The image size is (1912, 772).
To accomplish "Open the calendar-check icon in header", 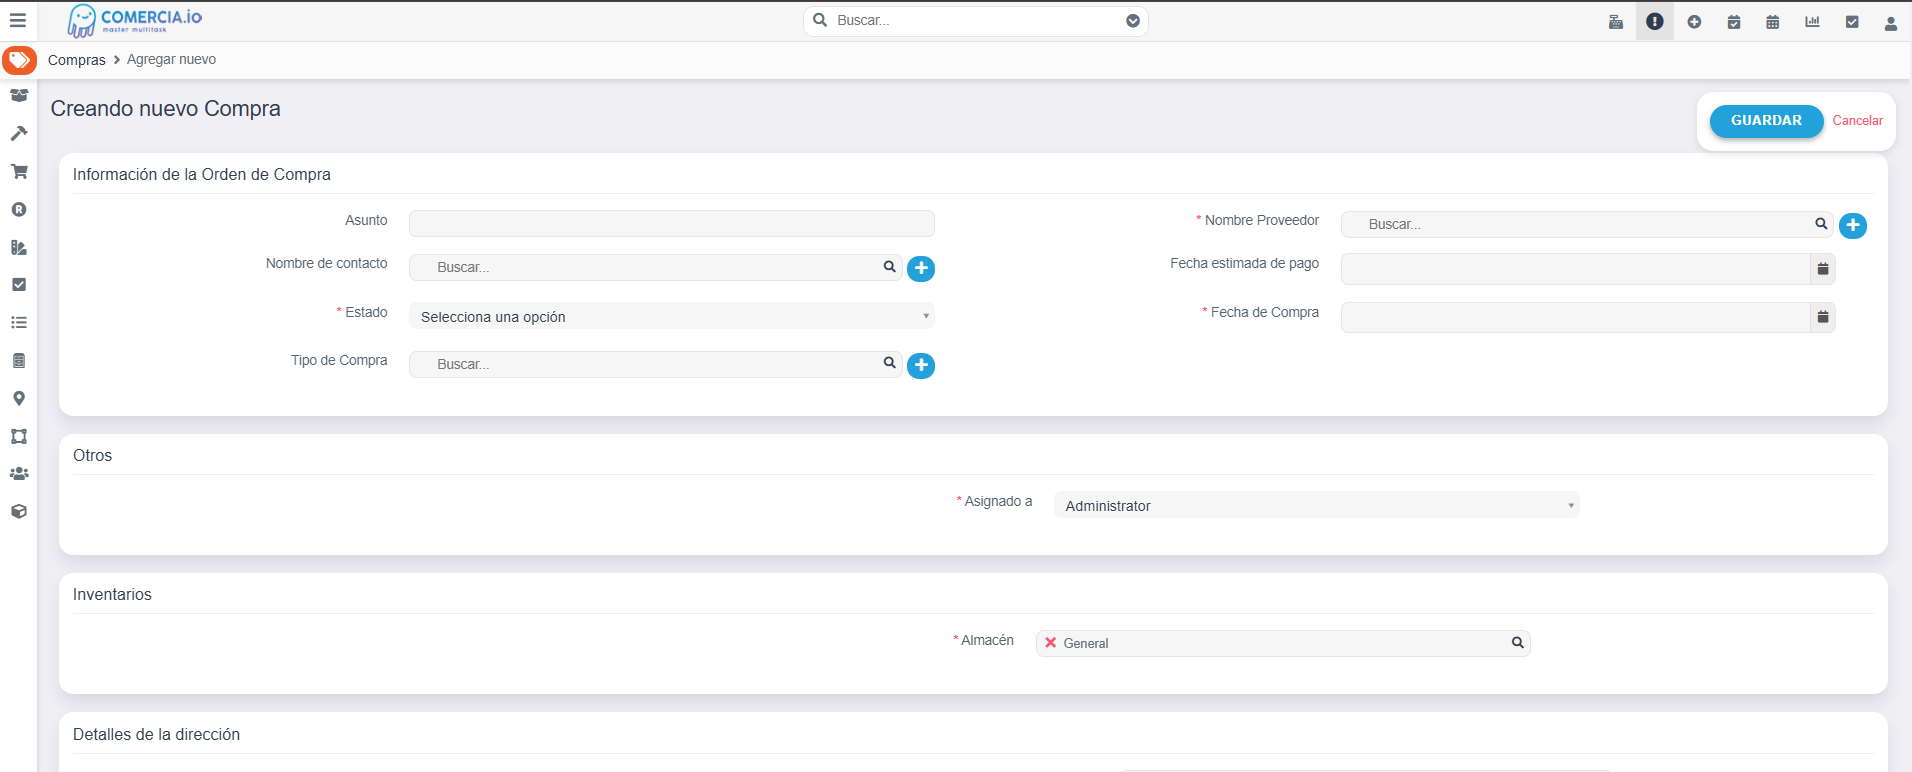I will click(1734, 21).
